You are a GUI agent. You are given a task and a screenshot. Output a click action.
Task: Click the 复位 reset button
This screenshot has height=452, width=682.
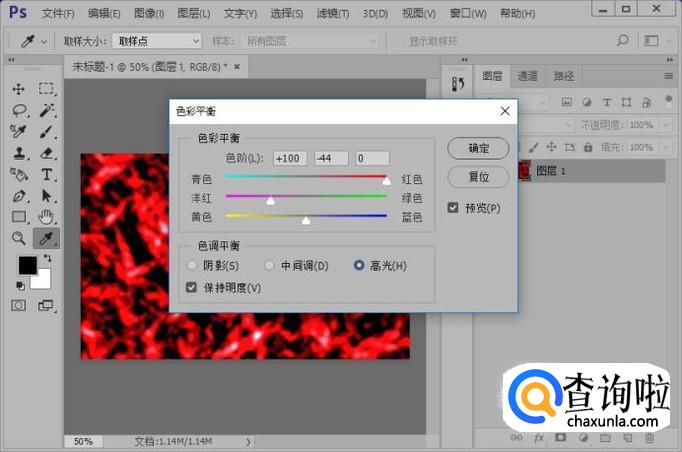[478, 177]
